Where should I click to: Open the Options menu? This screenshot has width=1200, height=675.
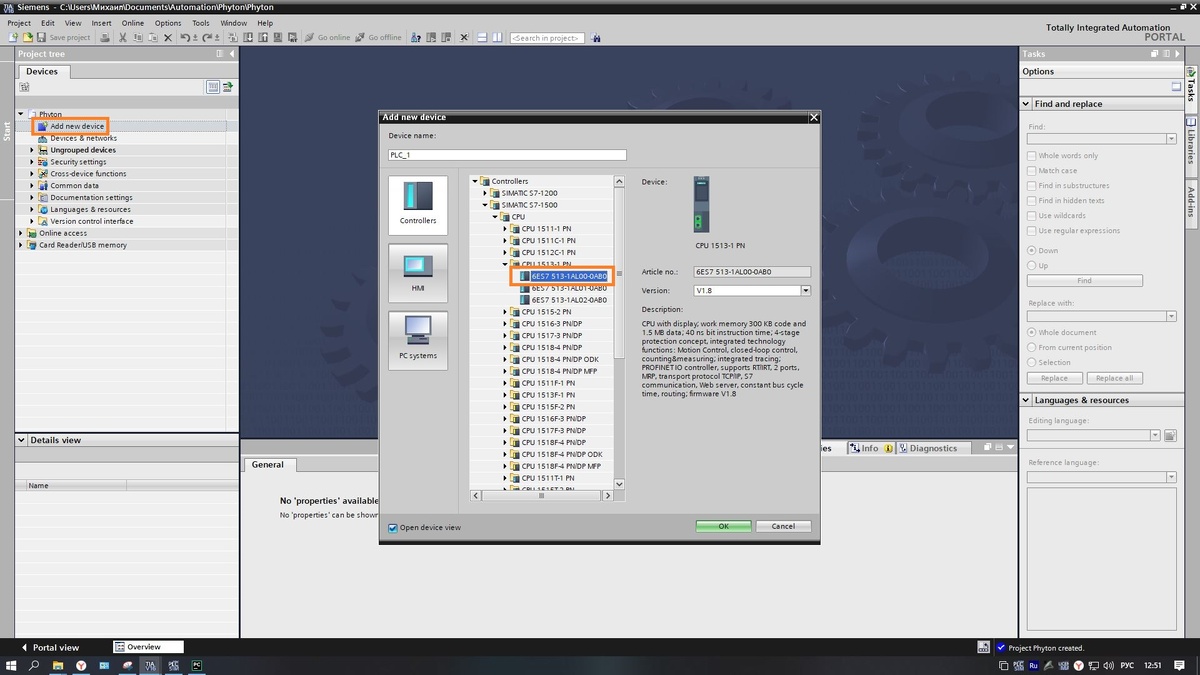[x=168, y=23]
